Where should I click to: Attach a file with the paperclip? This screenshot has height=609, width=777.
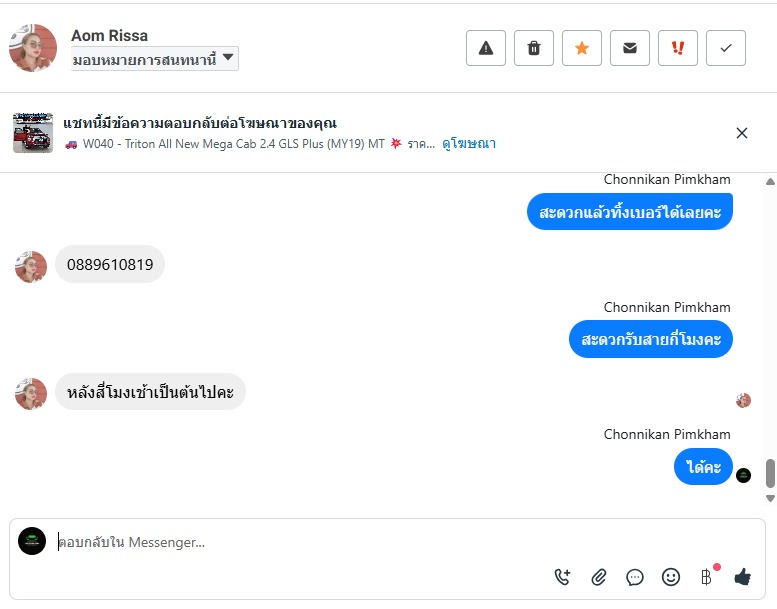tap(599, 577)
